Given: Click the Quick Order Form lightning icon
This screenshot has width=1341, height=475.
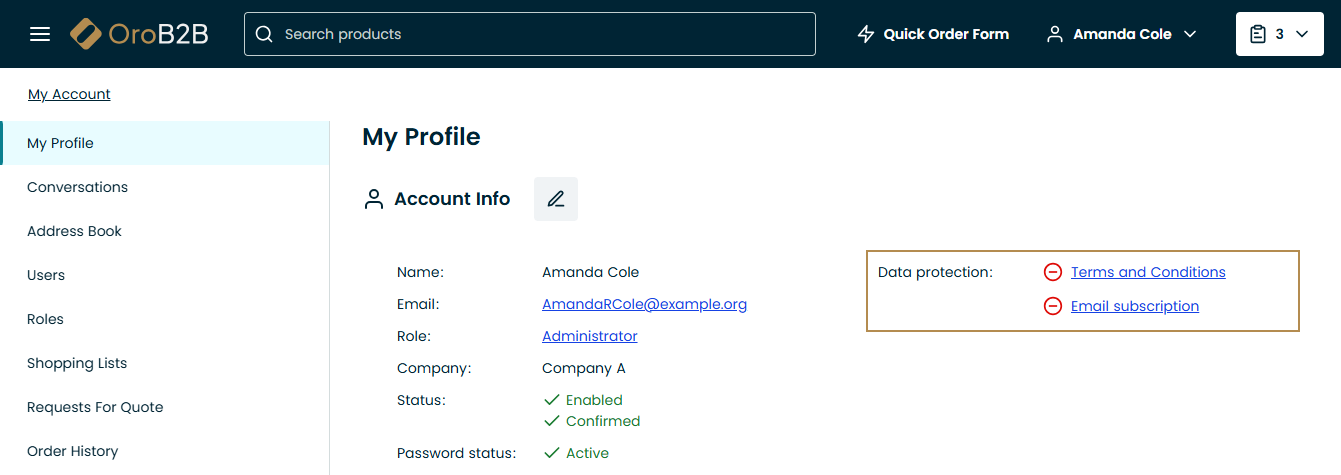Looking at the screenshot, I should point(866,34).
